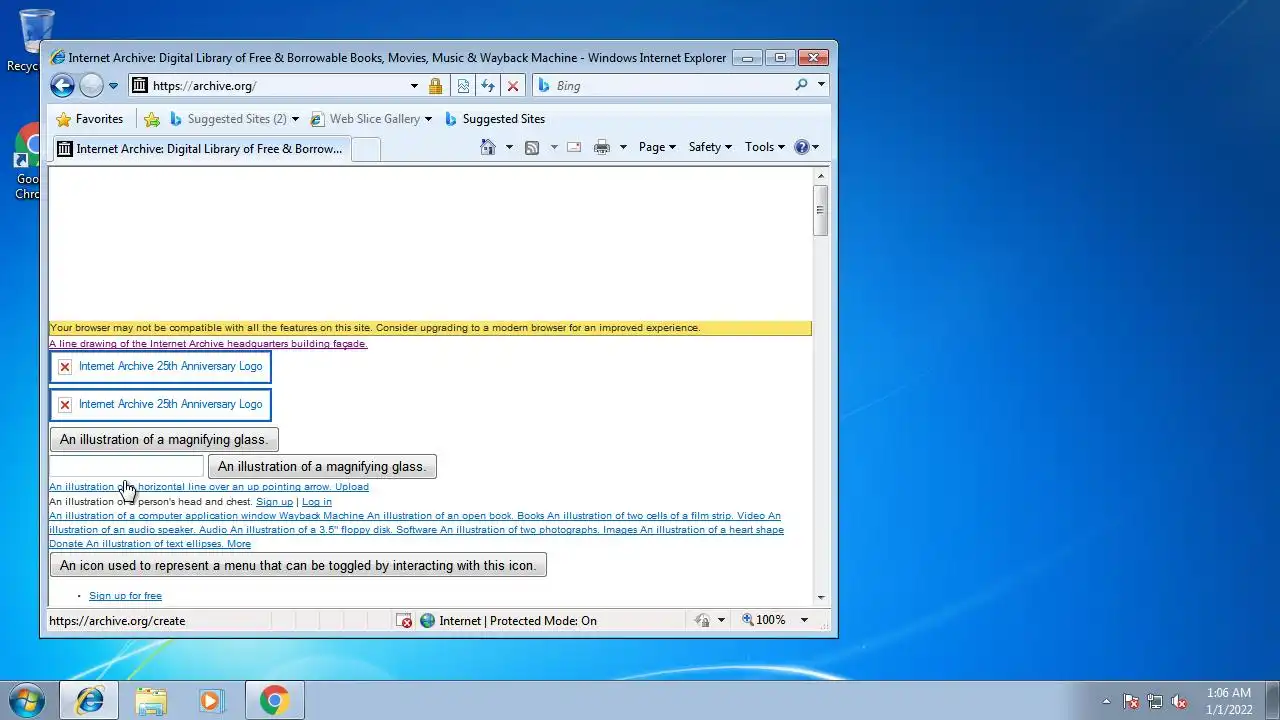This screenshot has width=1280, height=720.
Task: Click the Print icon
Action: click(602, 147)
